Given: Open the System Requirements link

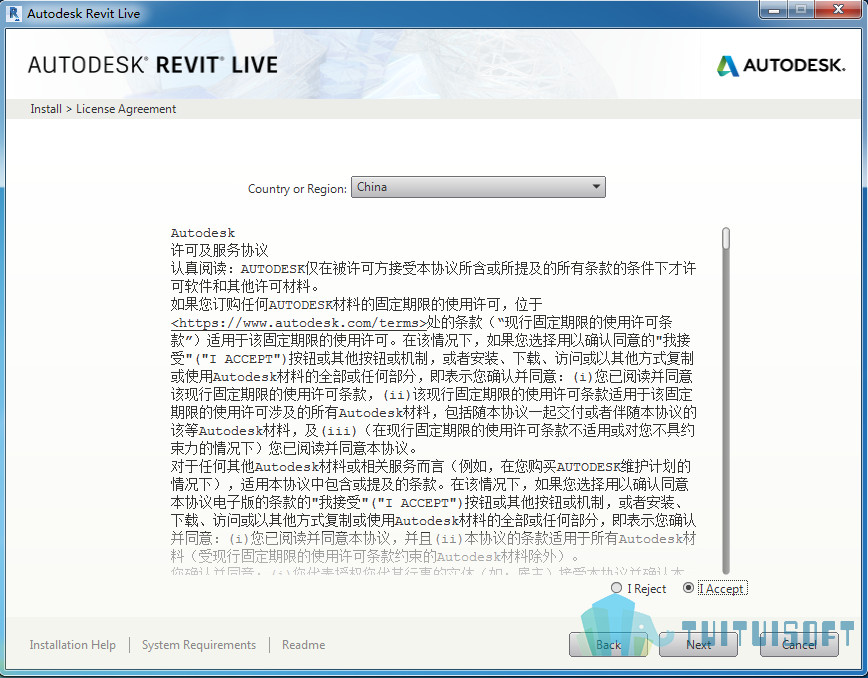Looking at the screenshot, I should point(199,645).
